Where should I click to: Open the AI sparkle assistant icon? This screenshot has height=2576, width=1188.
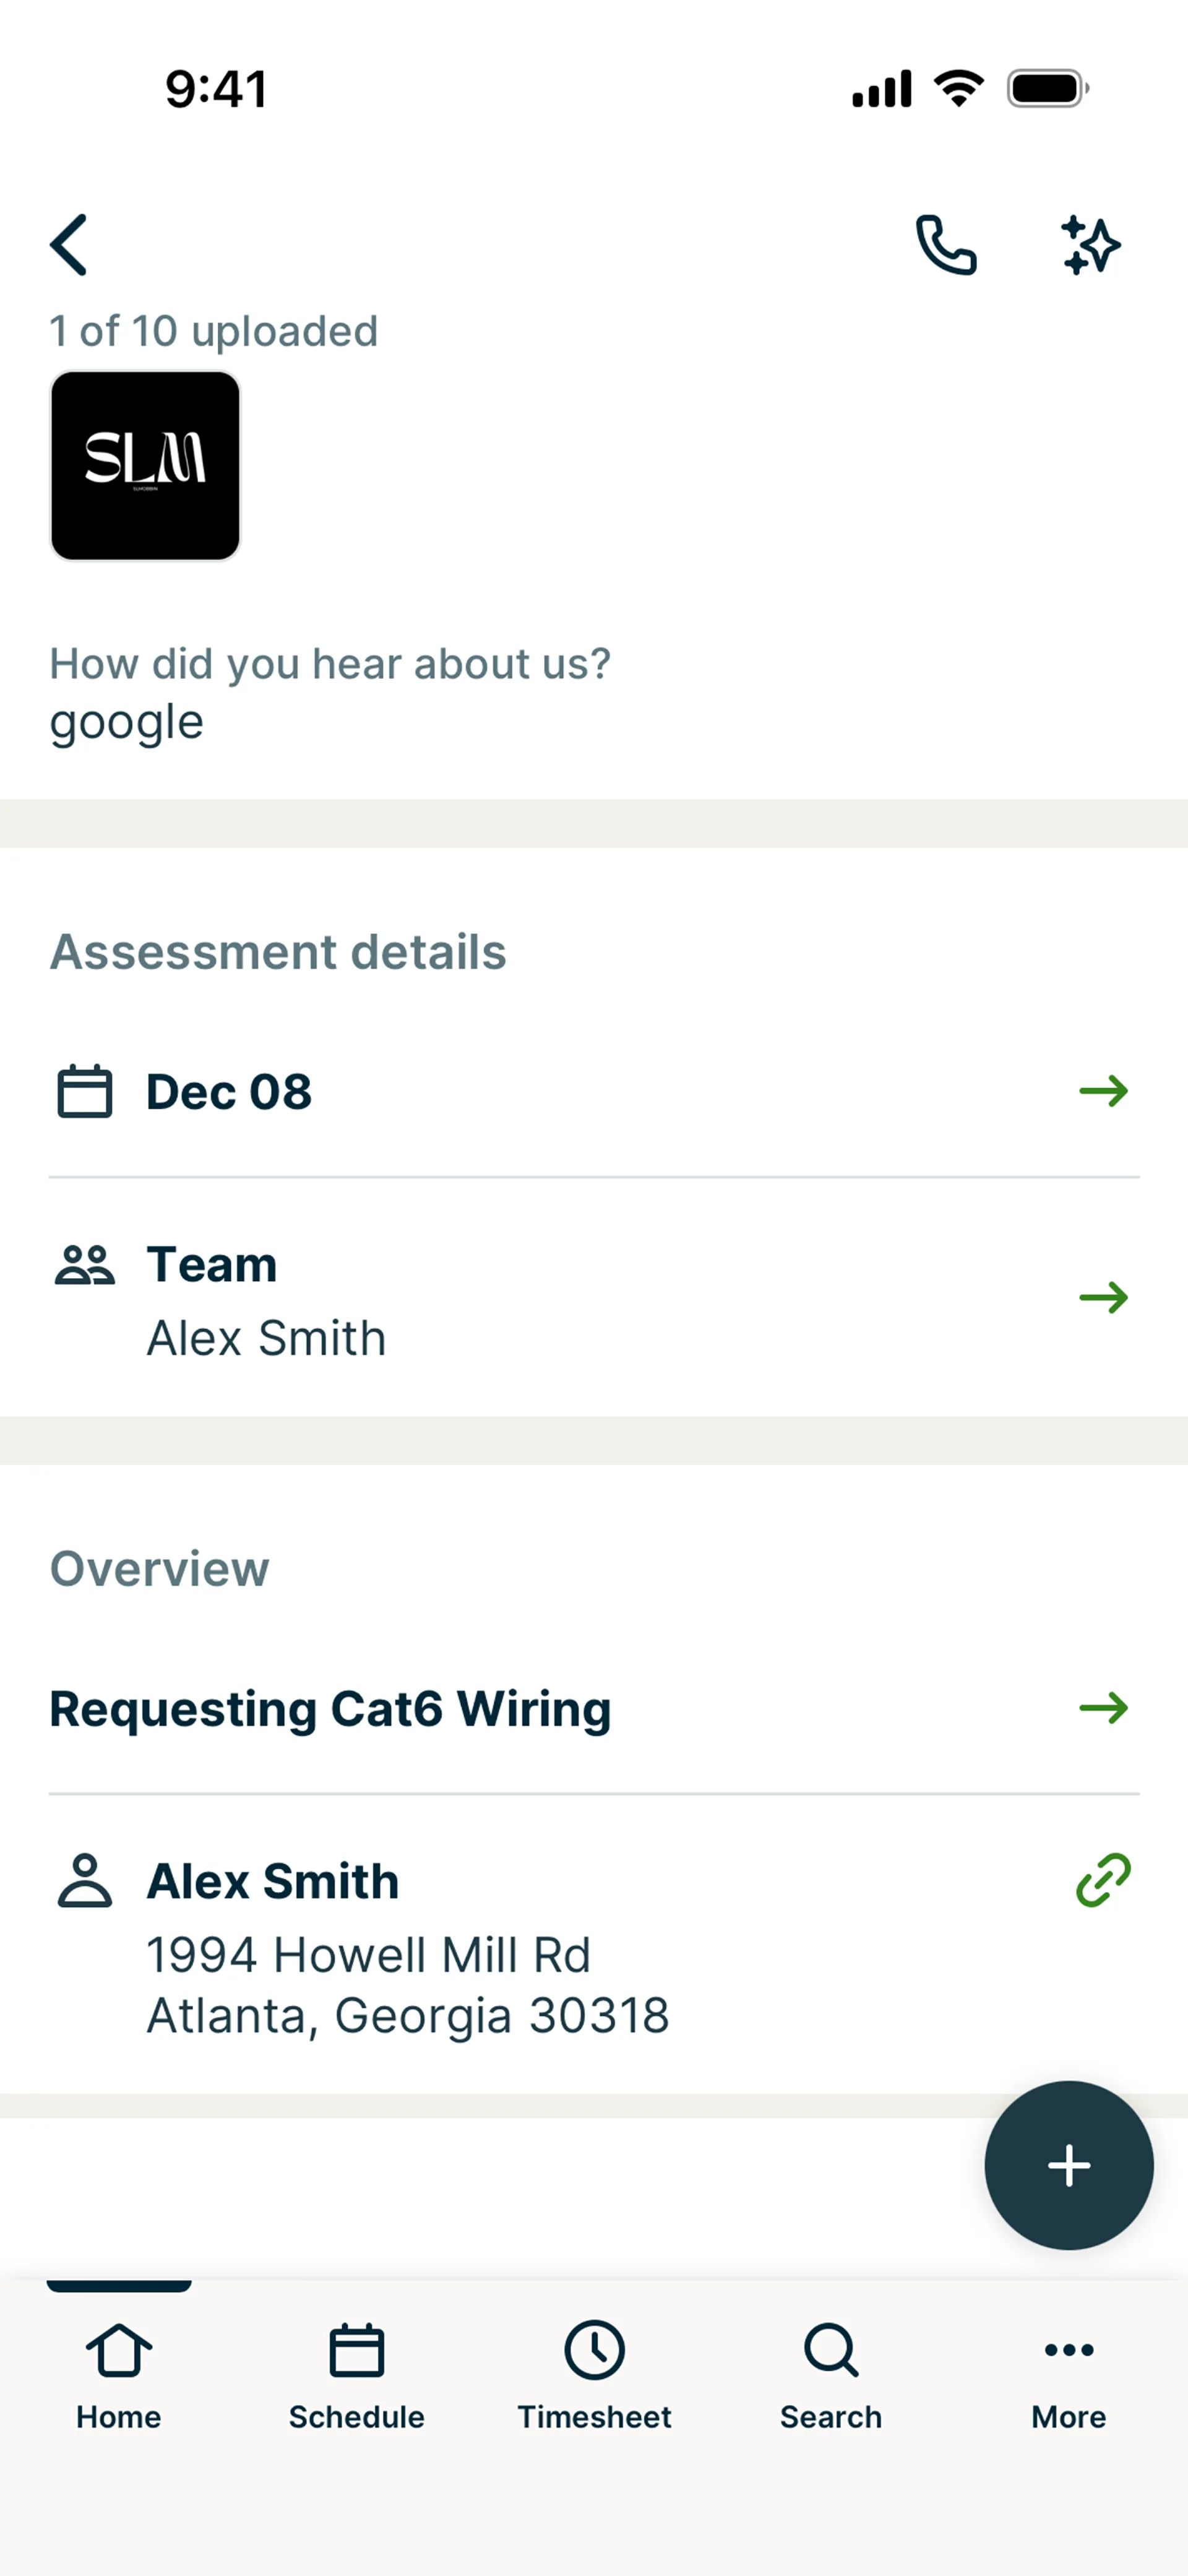[1090, 245]
